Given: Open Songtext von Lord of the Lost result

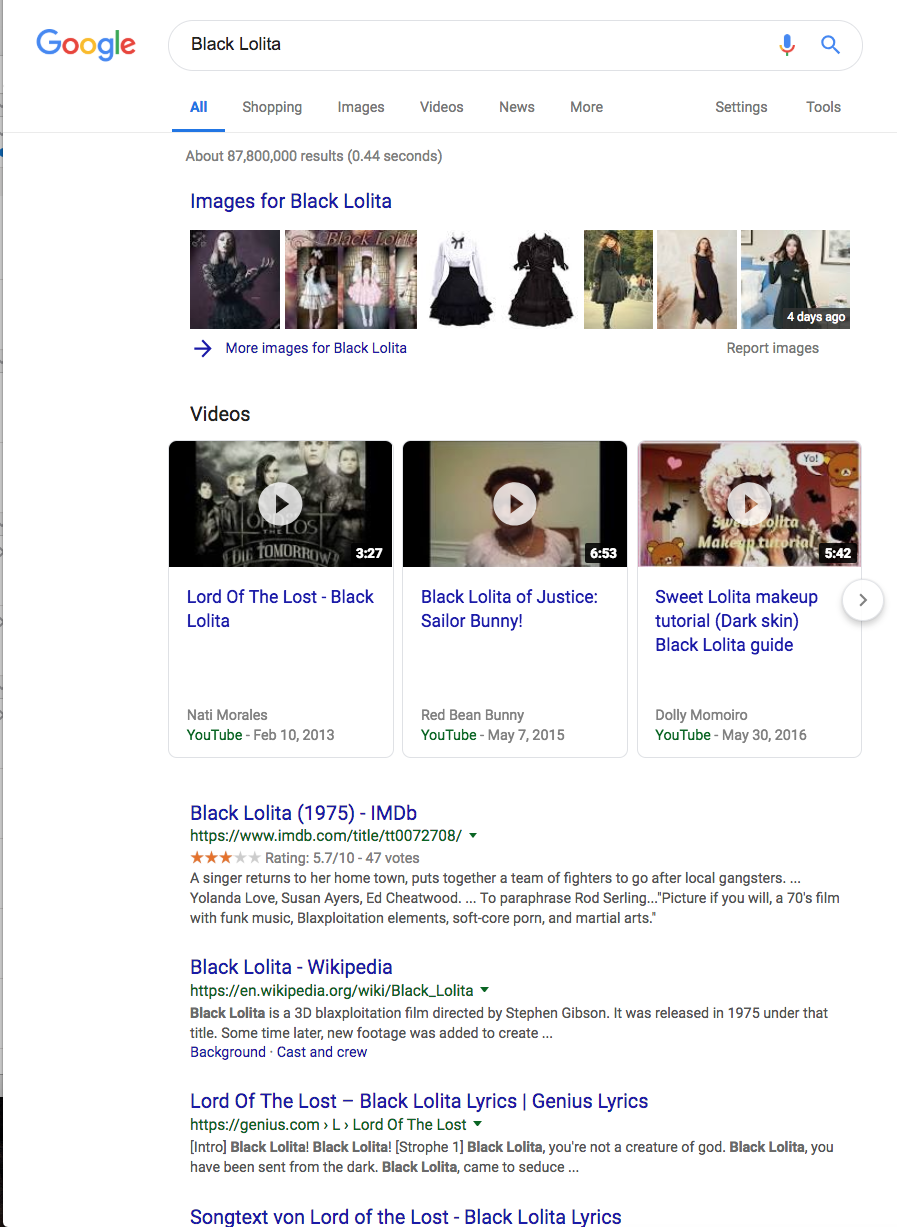Looking at the screenshot, I should [x=406, y=1216].
